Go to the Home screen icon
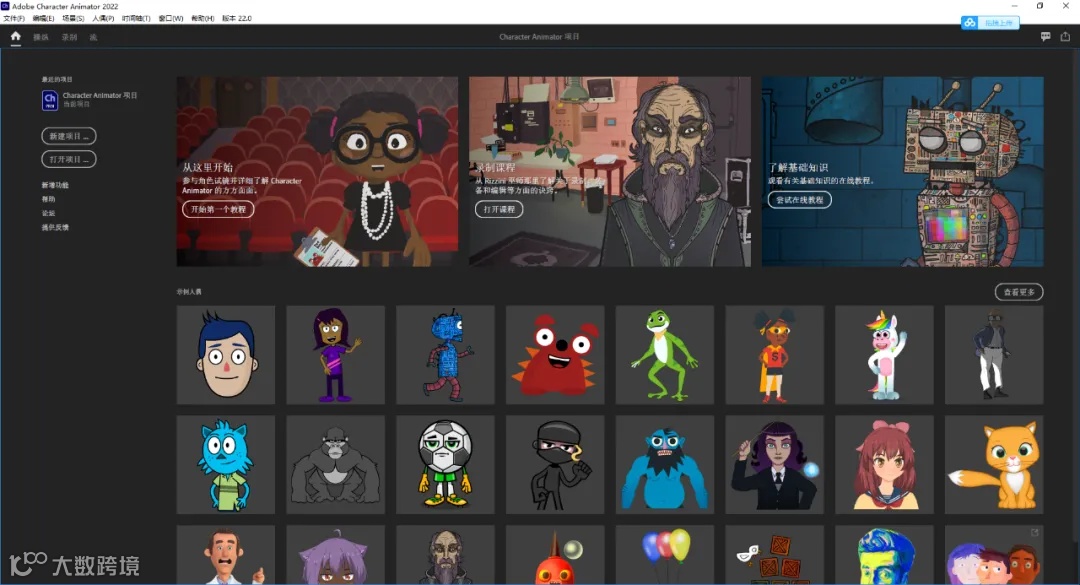1080x585 pixels. 16,37
